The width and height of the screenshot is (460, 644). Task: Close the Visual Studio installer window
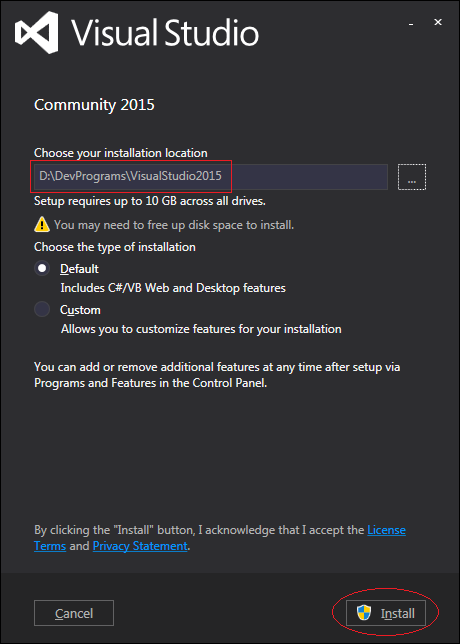(438, 22)
